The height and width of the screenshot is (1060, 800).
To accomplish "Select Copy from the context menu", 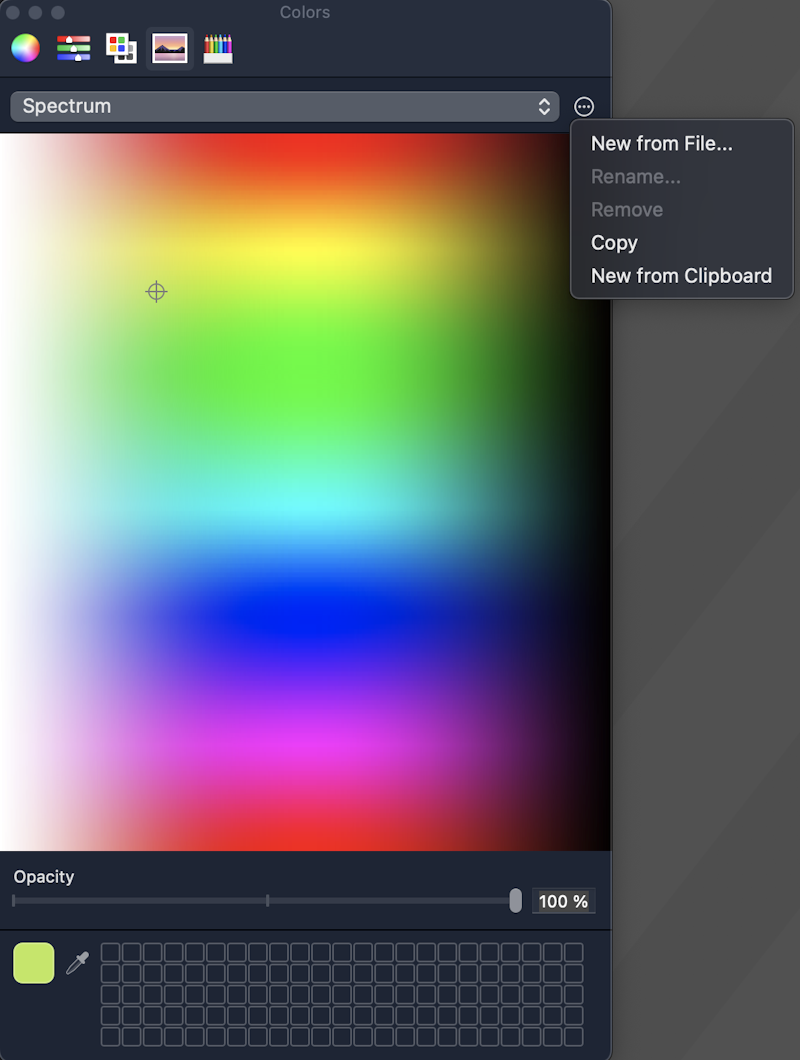I will click(613, 242).
